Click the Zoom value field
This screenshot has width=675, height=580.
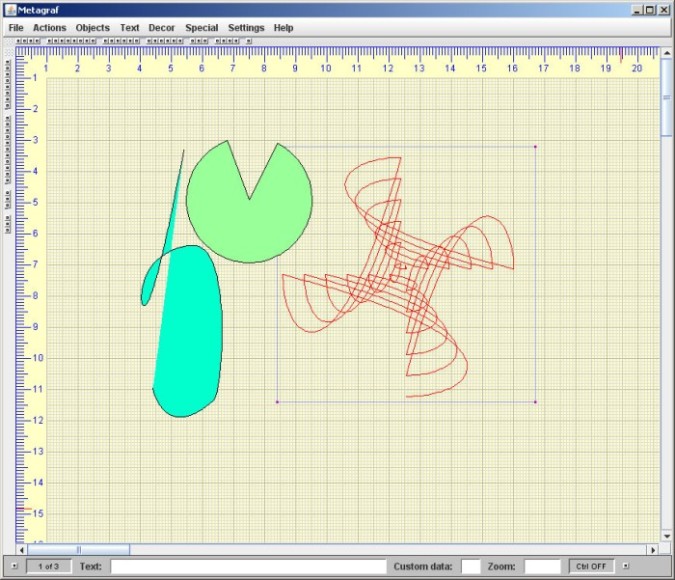coord(542,566)
